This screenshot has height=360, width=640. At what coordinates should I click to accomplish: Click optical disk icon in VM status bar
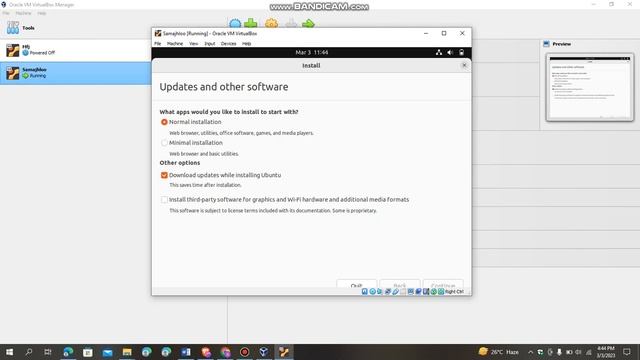pyautogui.click(x=372, y=291)
